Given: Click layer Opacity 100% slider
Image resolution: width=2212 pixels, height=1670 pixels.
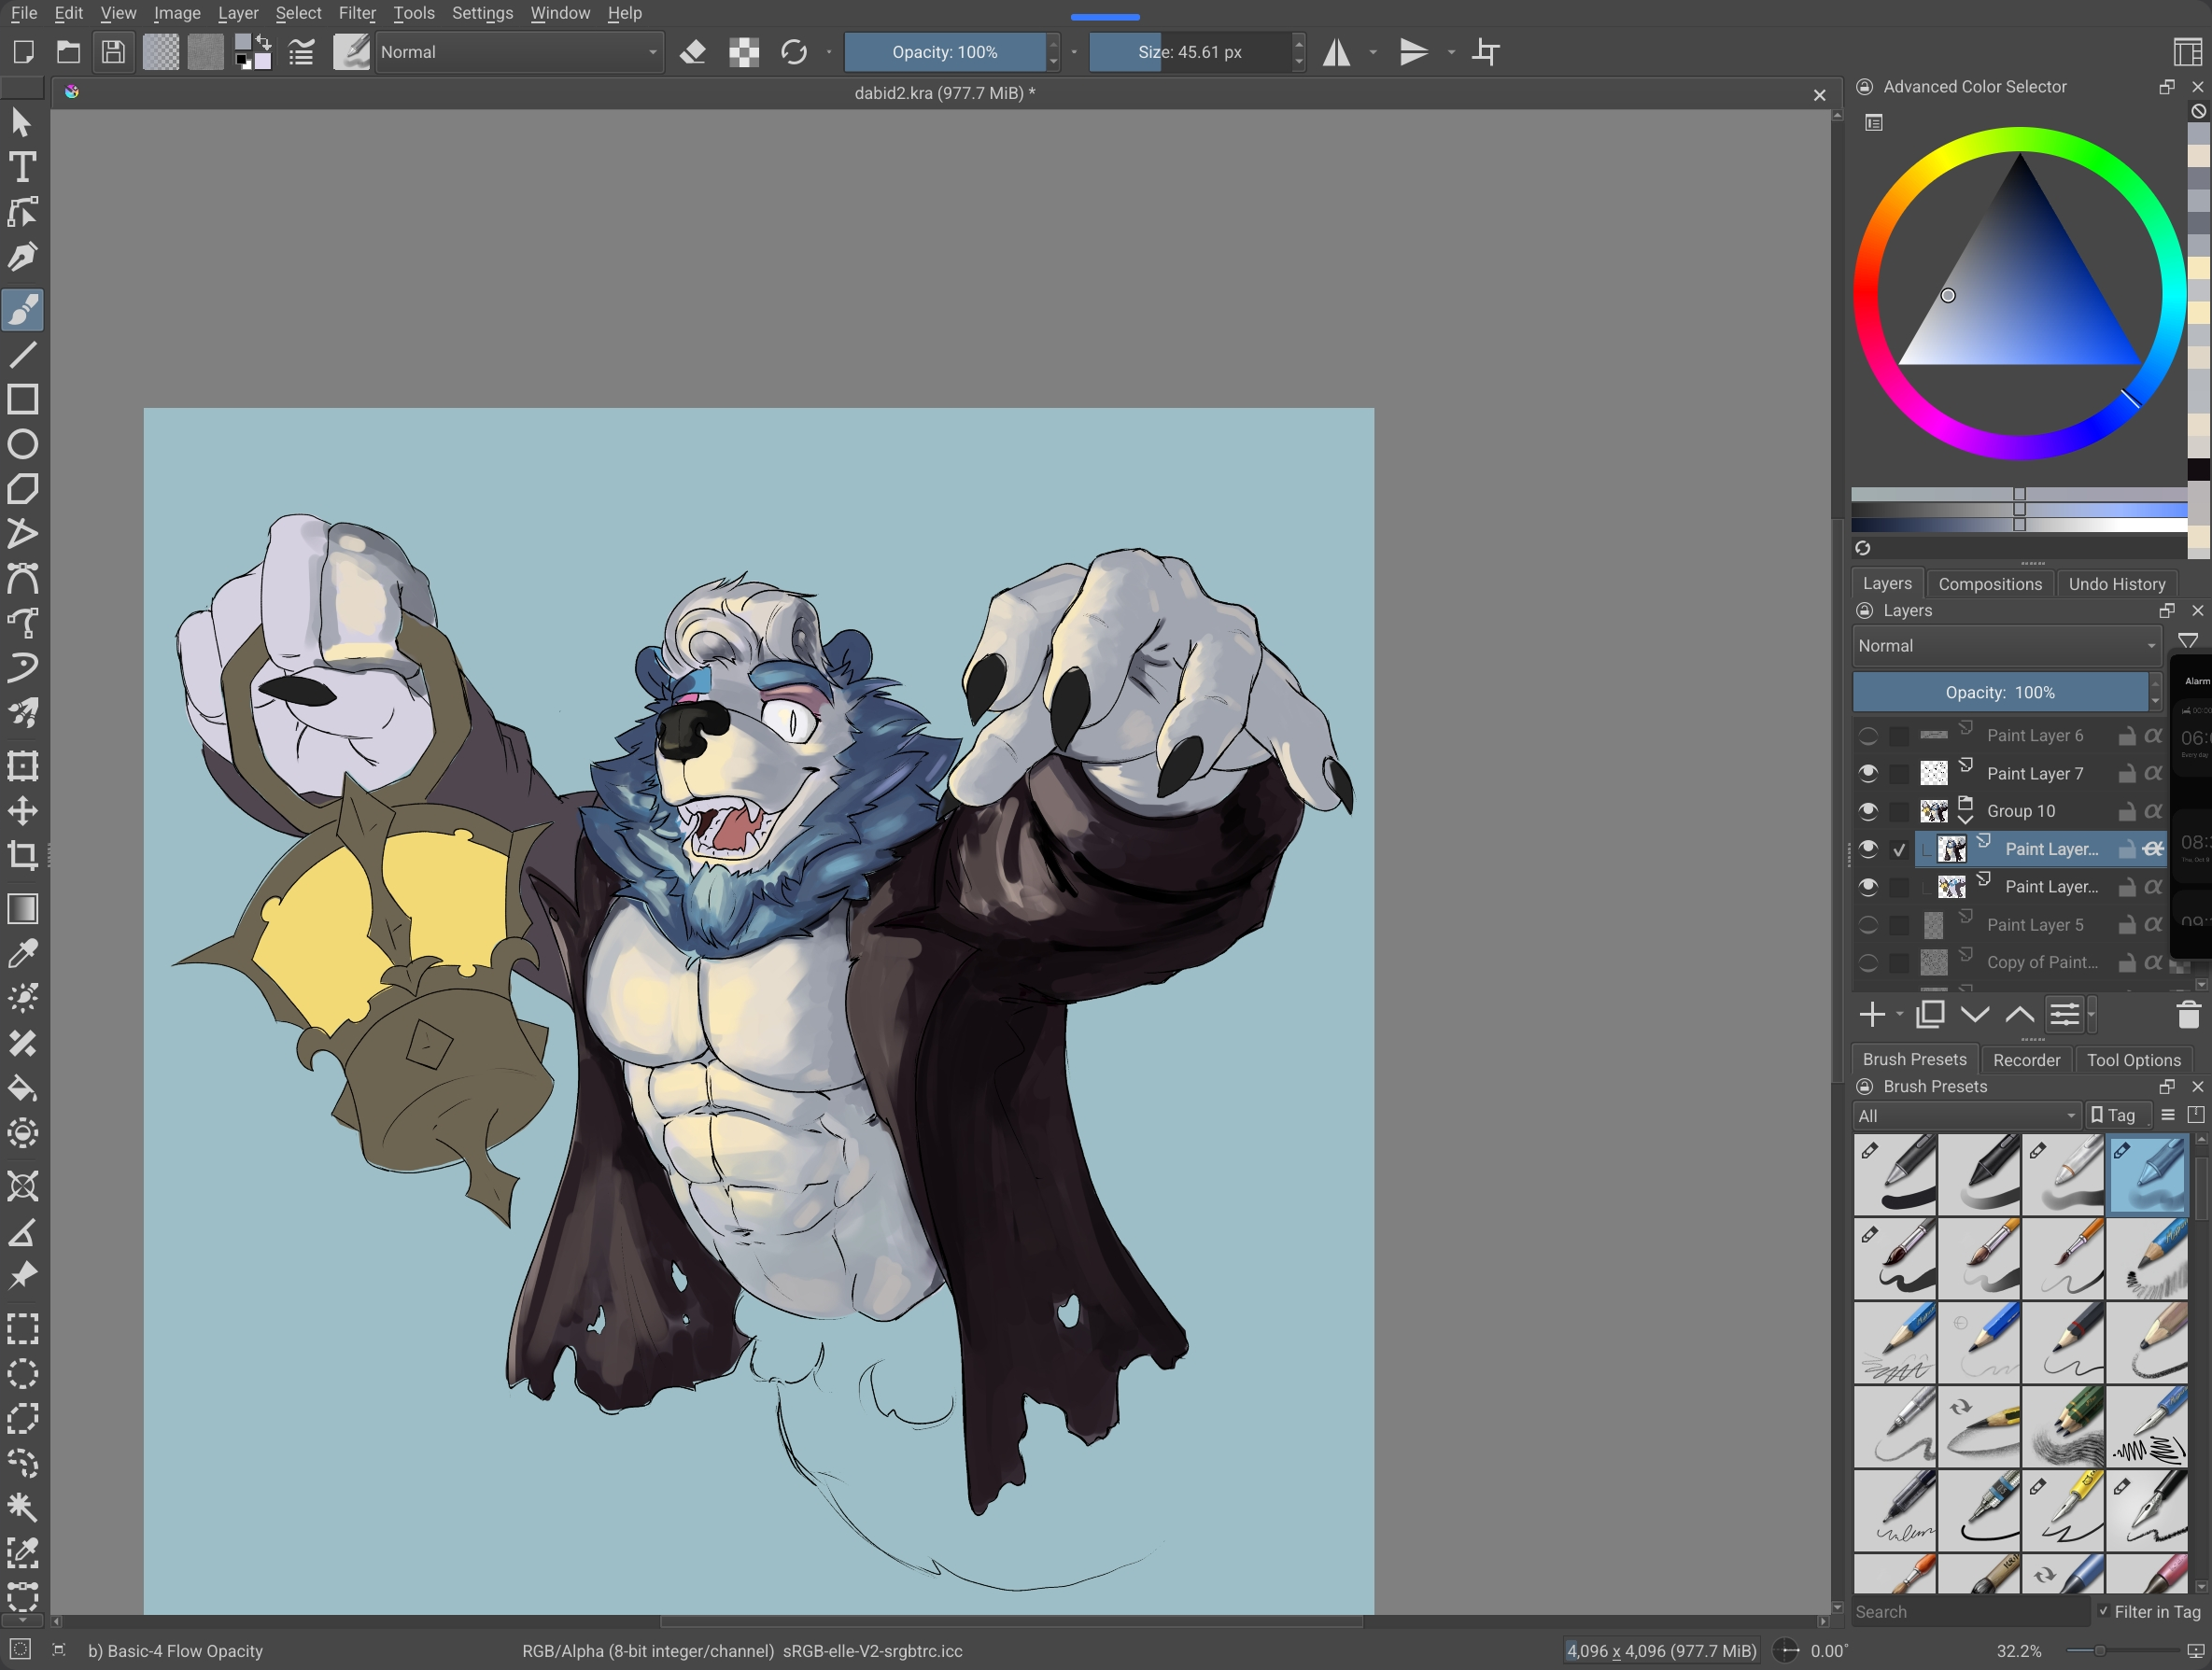Looking at the screenshot, I should 1999,692.
